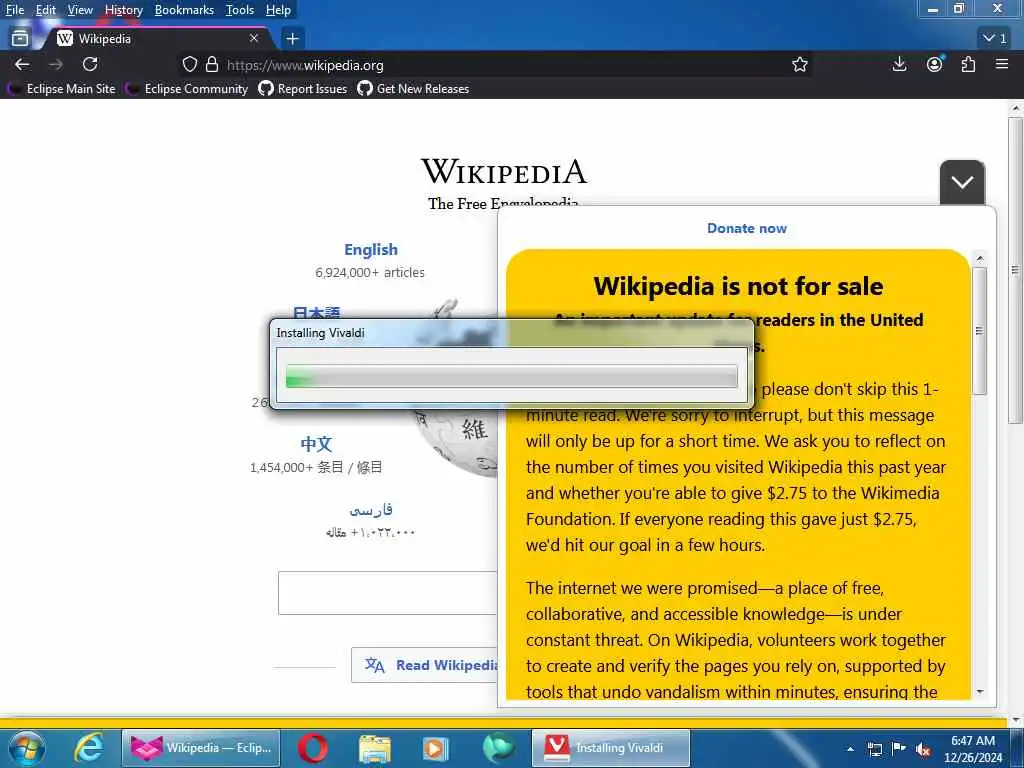Show site security padlock information
Image resolution: width=1024 pixels, height=768 pixels.
pos(212,64)
